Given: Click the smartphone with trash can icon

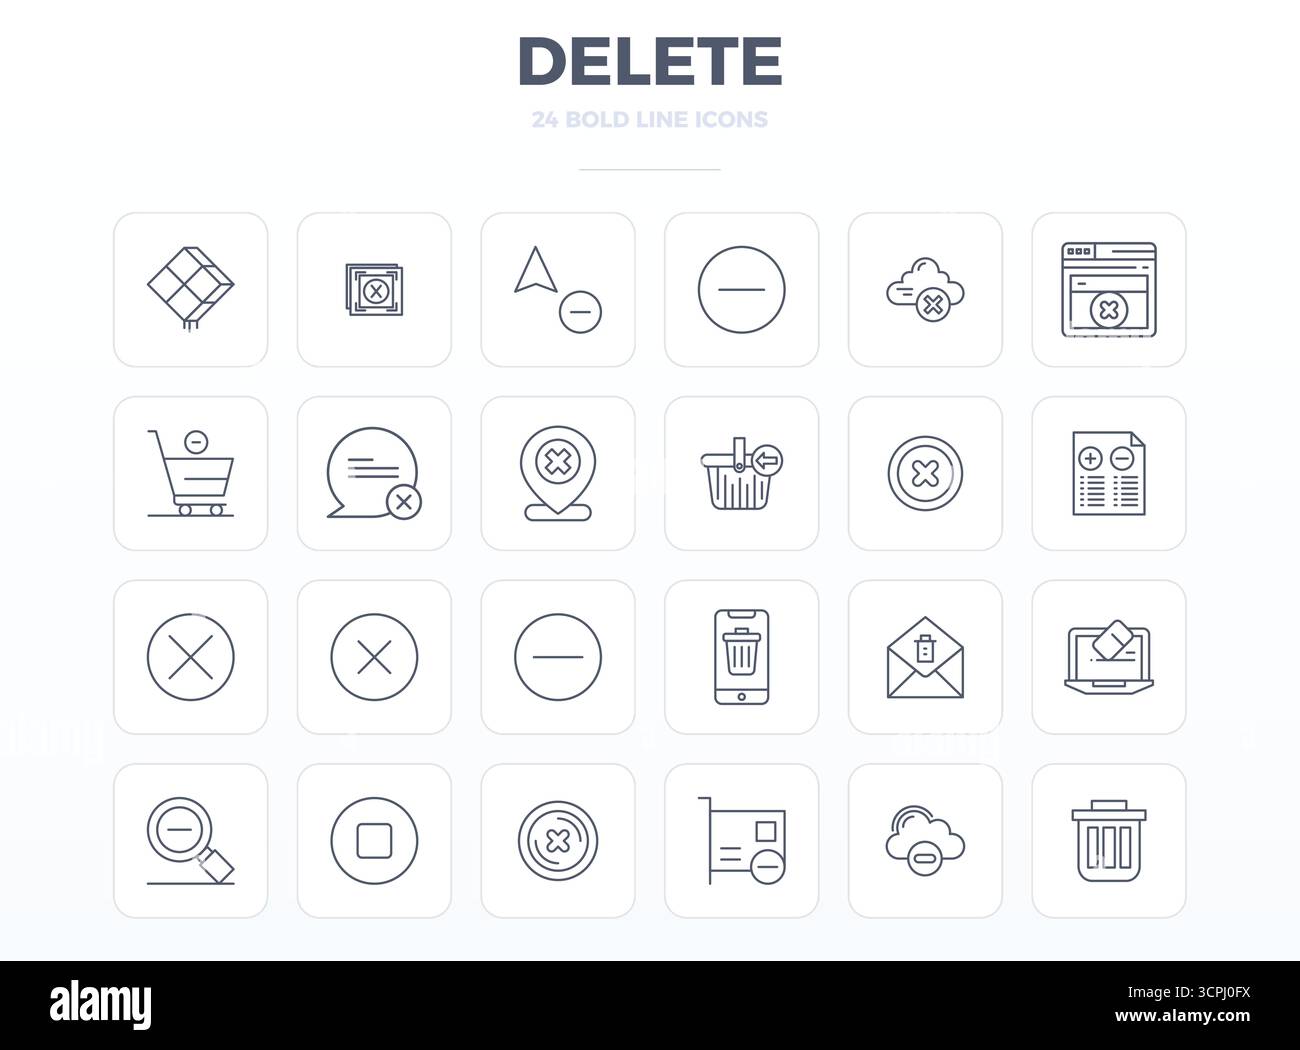Looking at the screenshot, I should pyautogui.click(x=742, y=657).
